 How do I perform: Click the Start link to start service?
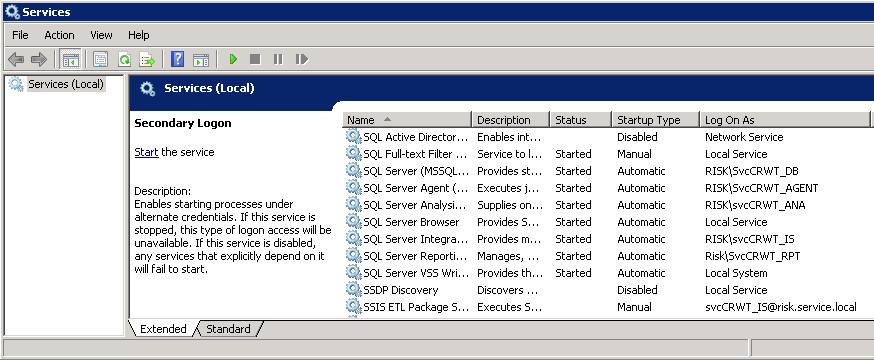[147, 152]
